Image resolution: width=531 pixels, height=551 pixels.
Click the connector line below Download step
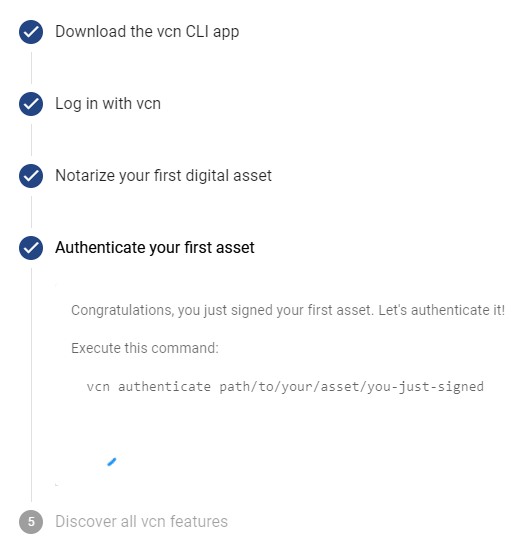pos(31,68)
